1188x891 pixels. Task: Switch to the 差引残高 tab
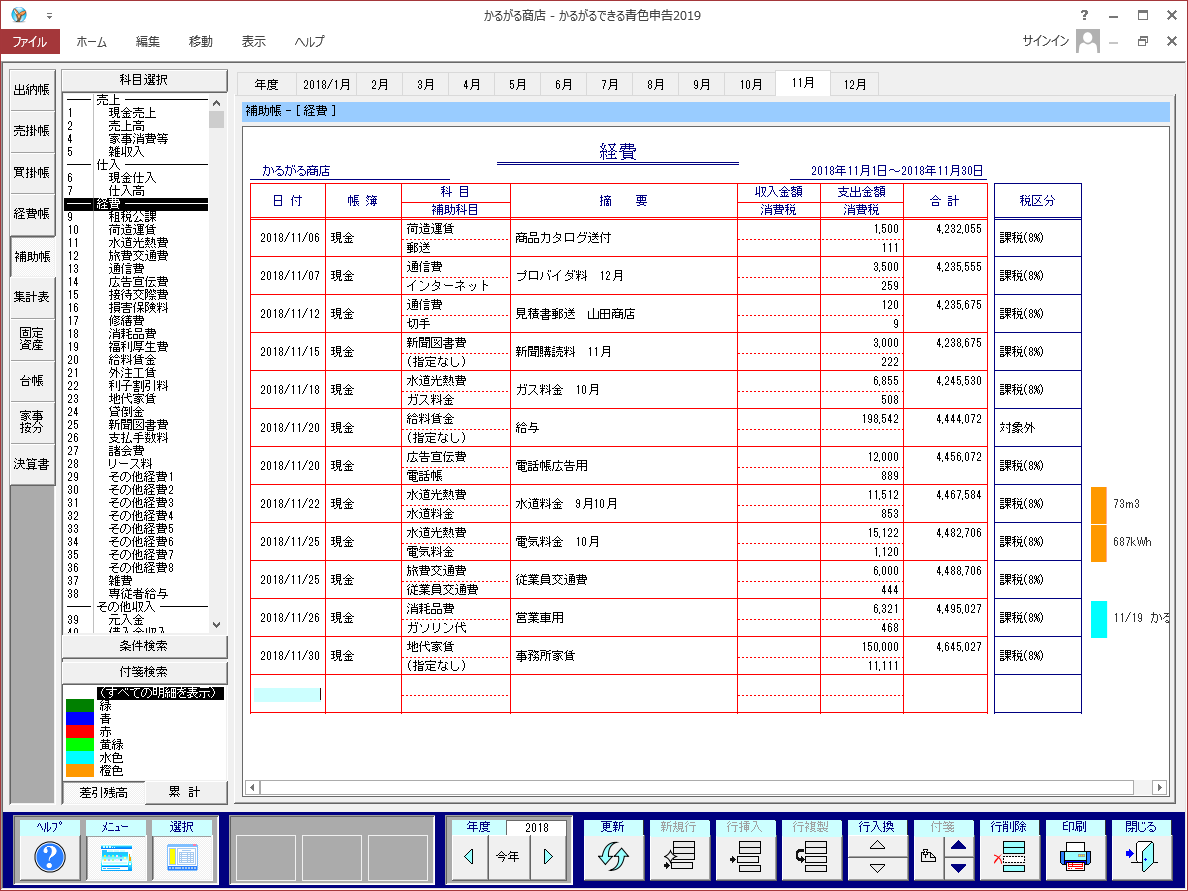pos(104,793)
